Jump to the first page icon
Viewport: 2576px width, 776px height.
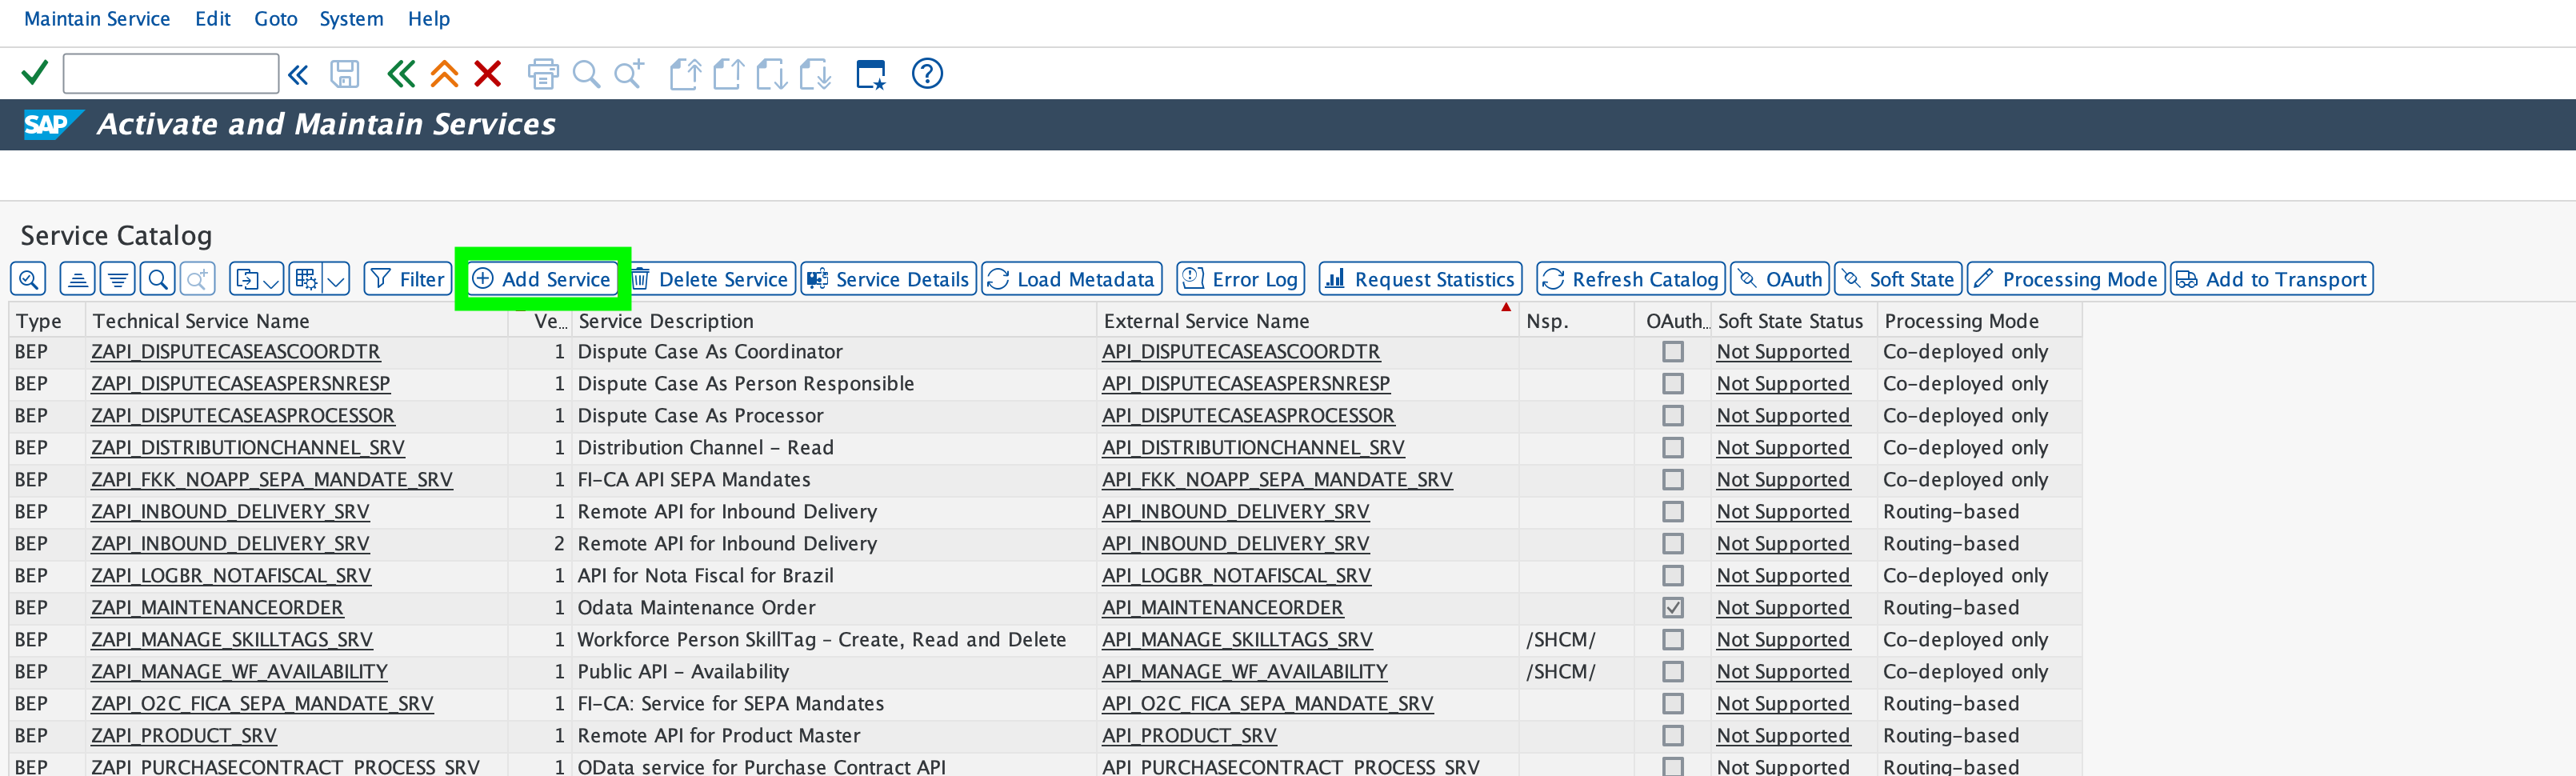(685, 74)
